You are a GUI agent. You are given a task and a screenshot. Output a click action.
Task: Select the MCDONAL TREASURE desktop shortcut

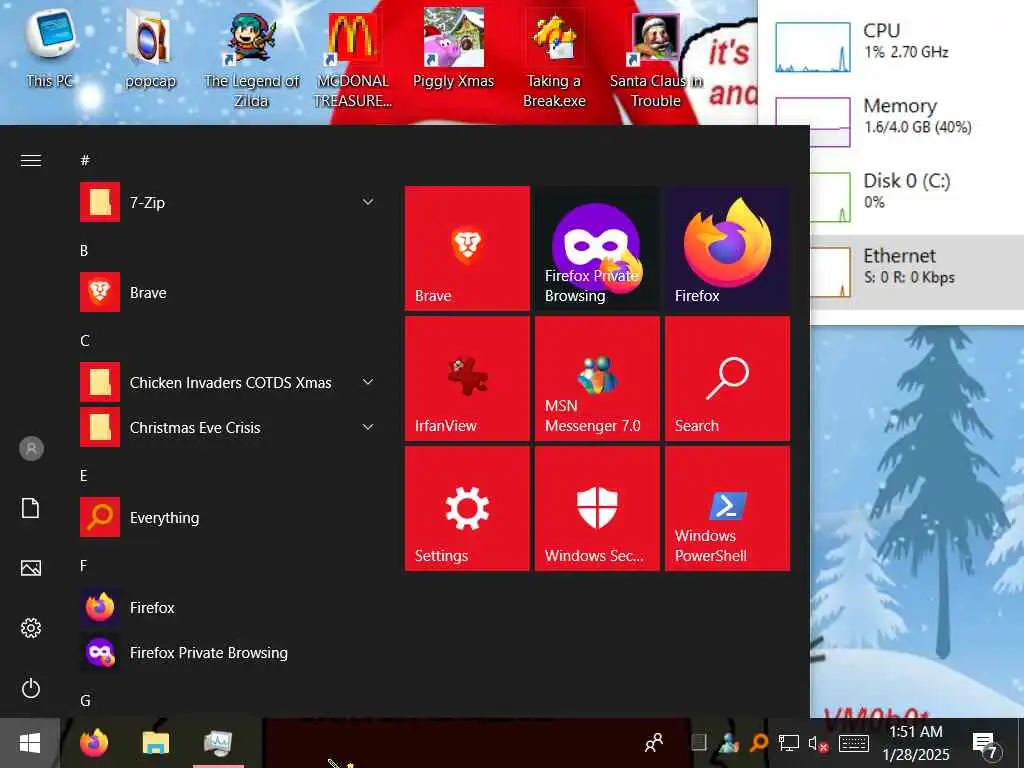[353, 59]
